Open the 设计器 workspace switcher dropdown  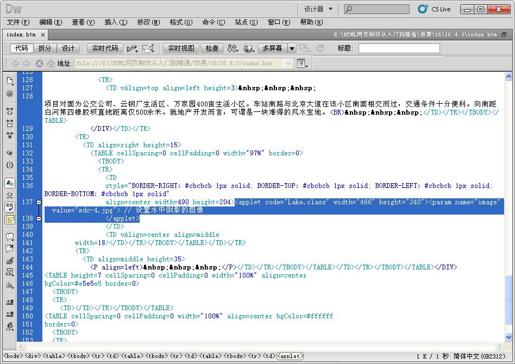tap(318, 9)
